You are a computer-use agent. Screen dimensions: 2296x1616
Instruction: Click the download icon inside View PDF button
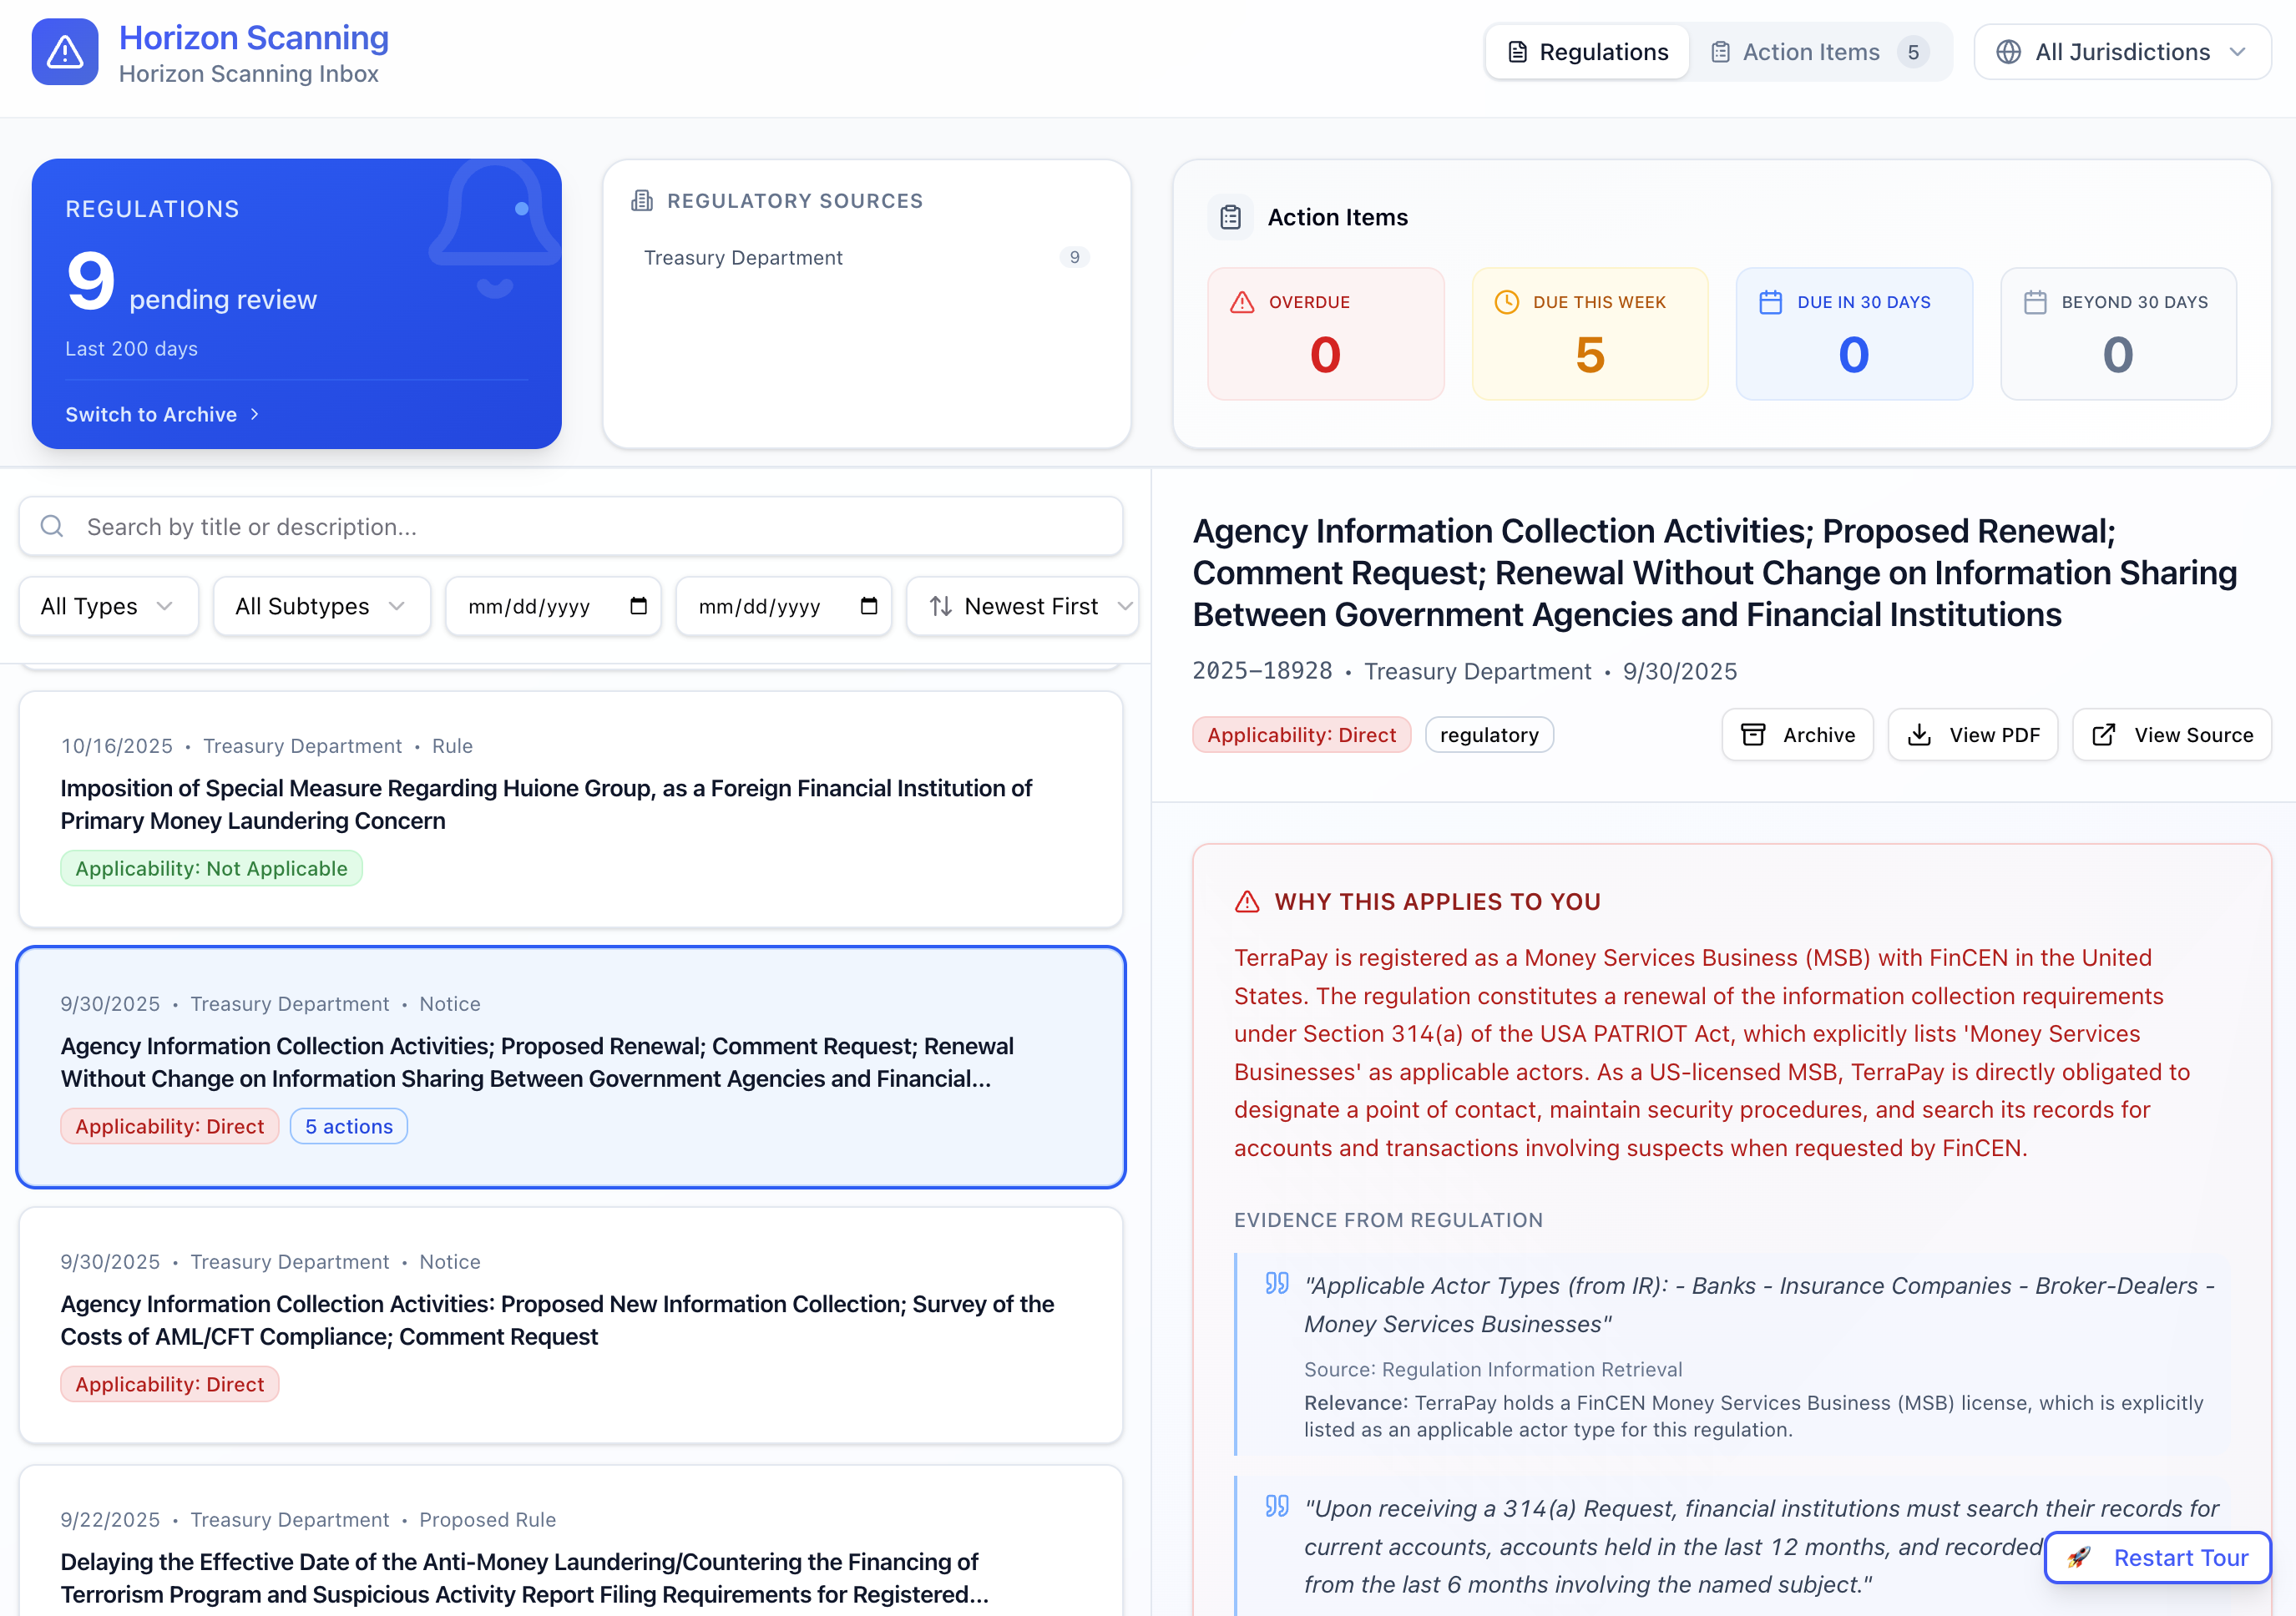[x=1920, y=734]
